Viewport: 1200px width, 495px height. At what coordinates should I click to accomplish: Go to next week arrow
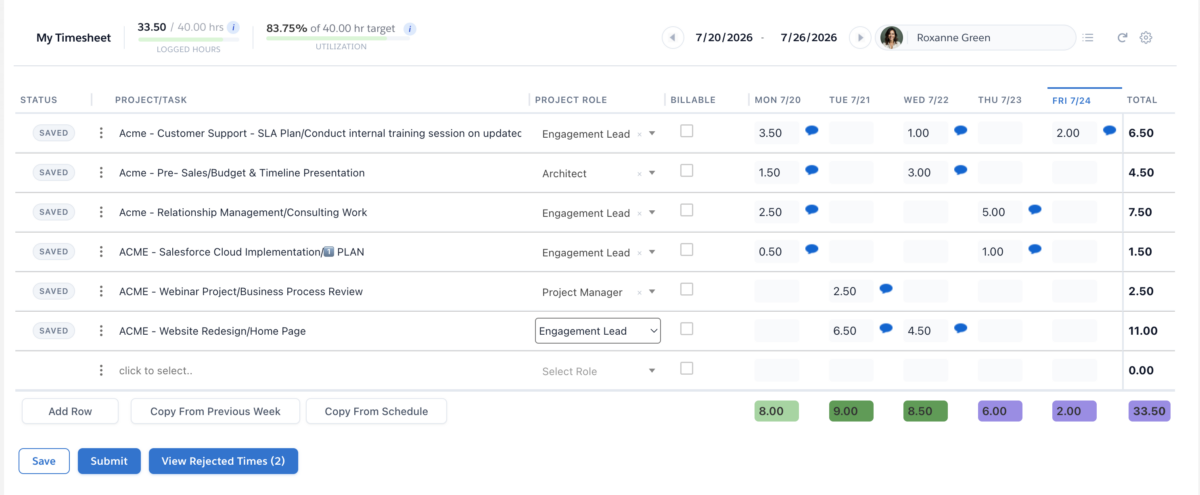pyautogui.click(x=859, y=37)
